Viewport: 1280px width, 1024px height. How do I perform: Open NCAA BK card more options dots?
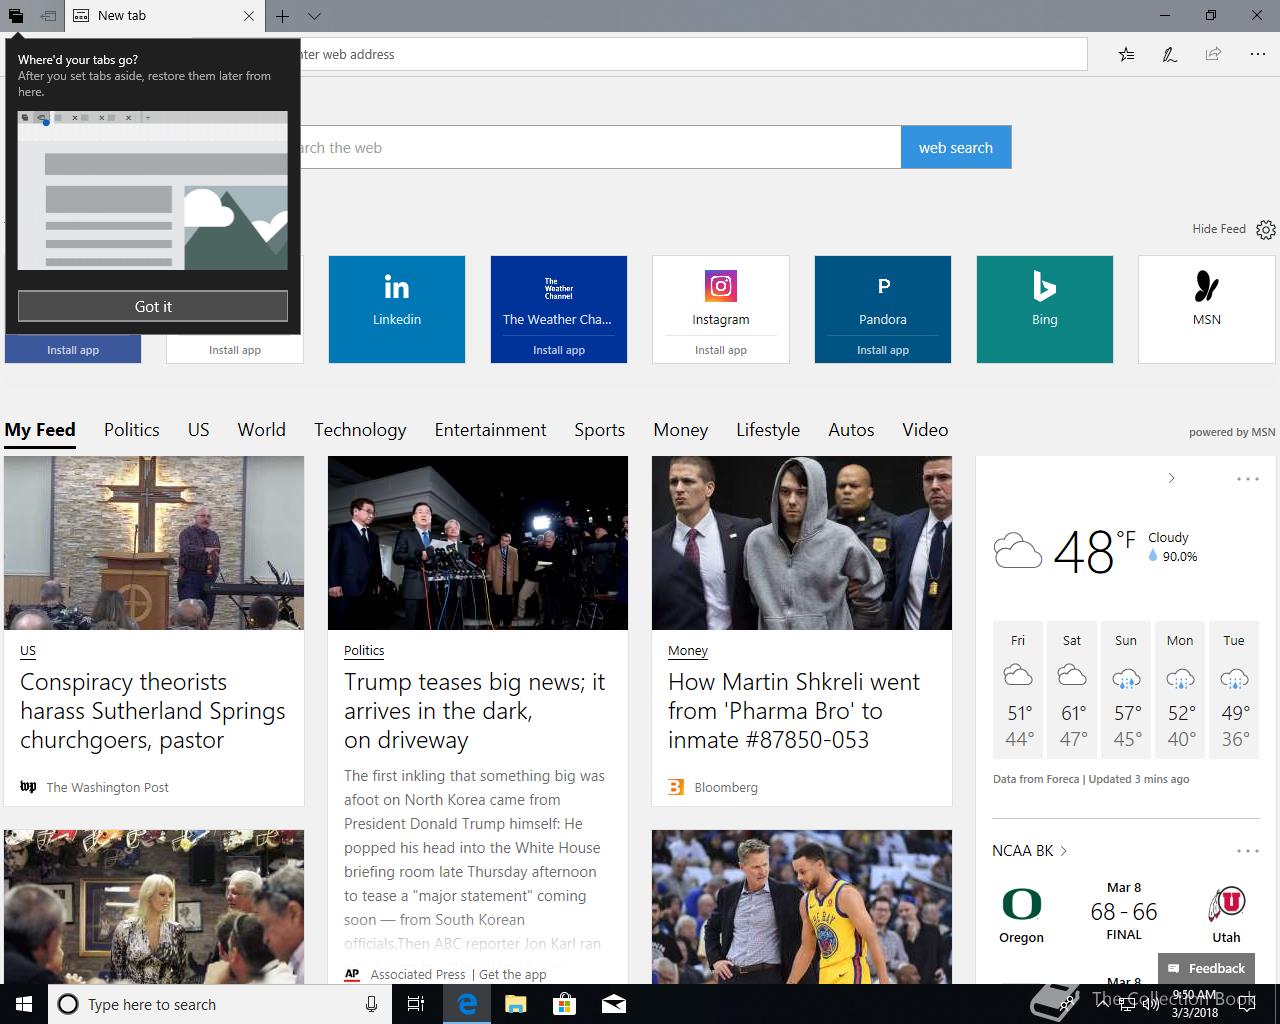point(1248,851)
